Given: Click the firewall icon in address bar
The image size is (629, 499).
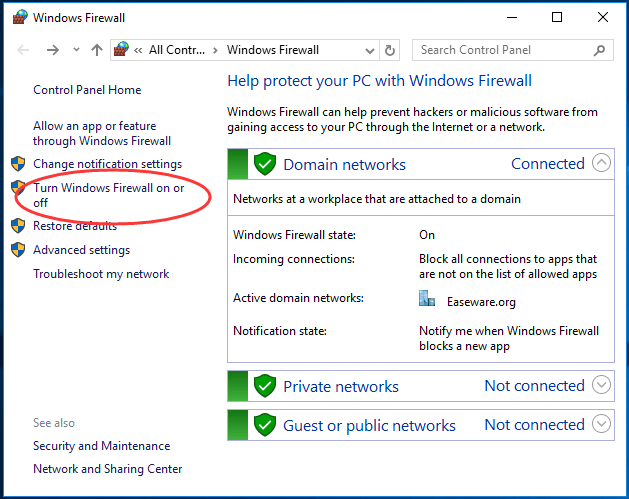Looking at the screenshot, I should click(x=121, y=49).
